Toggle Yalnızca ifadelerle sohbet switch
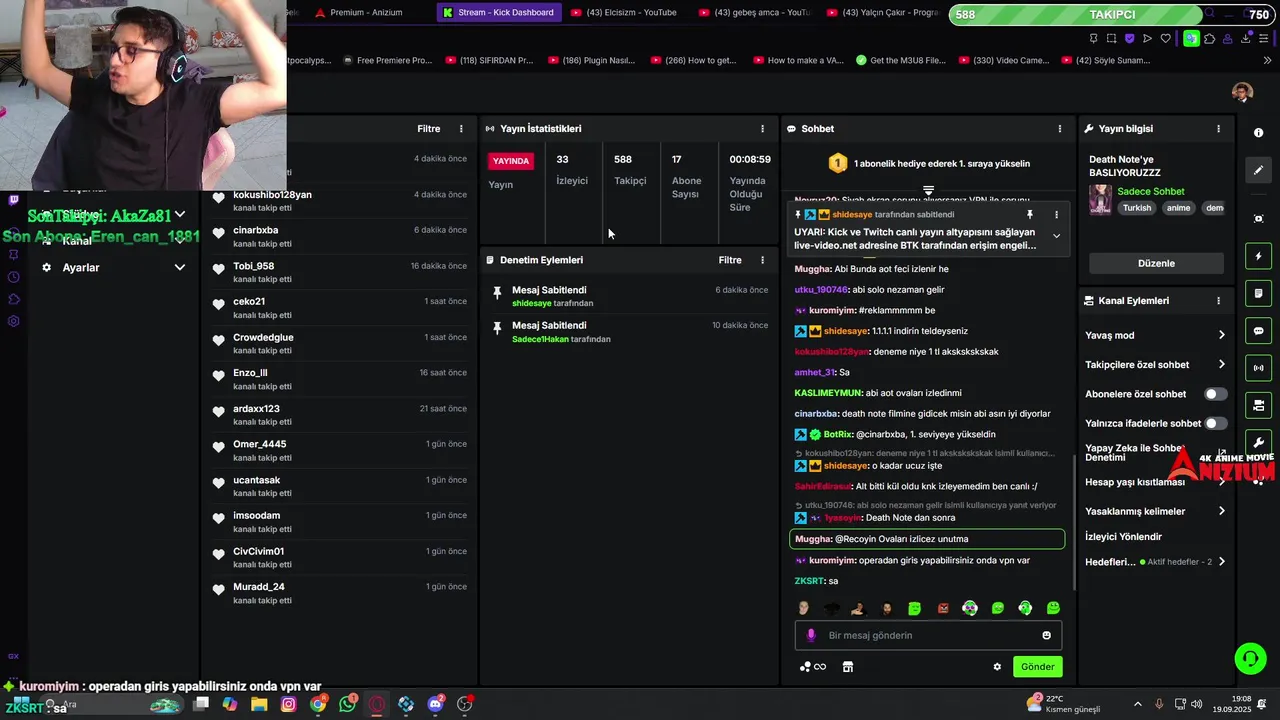 pos(1215,423)
